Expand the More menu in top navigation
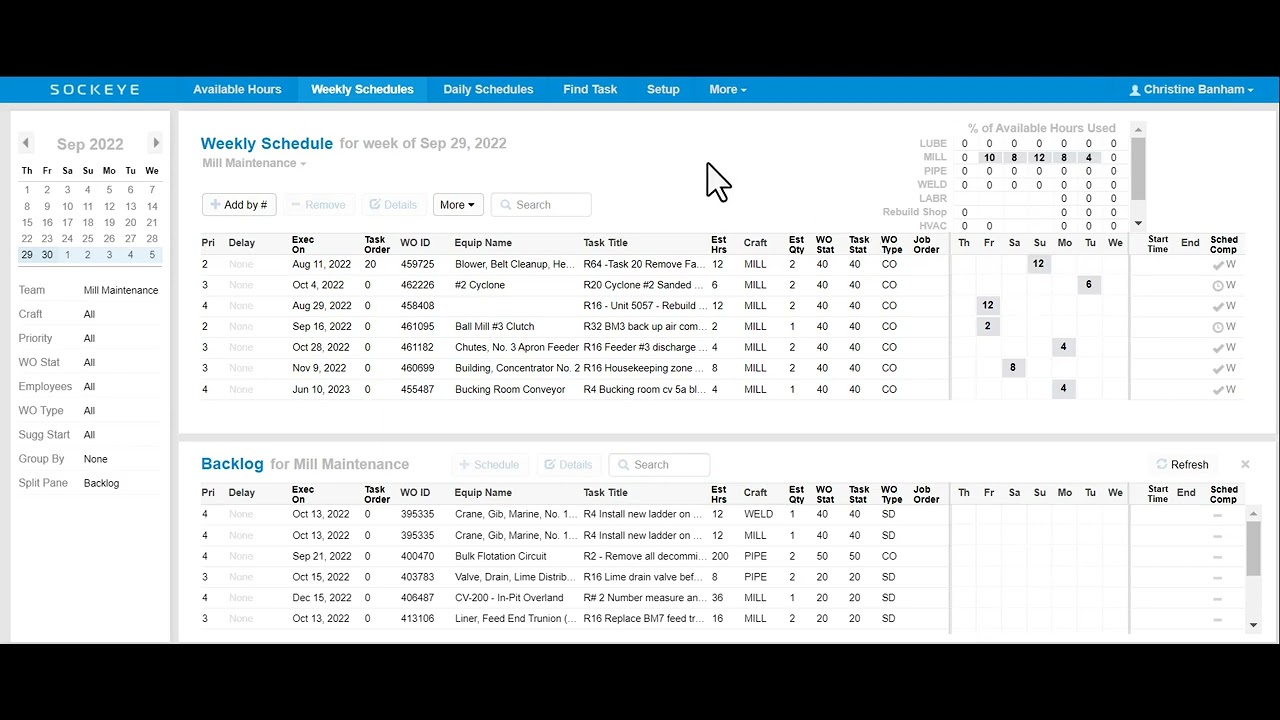1280x720 pixels. tap(728, 89)
